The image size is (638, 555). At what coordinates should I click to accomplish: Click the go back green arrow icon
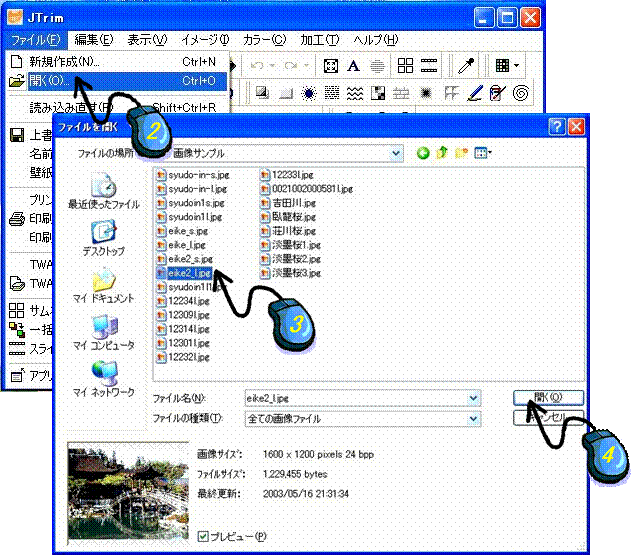point(422,153)
